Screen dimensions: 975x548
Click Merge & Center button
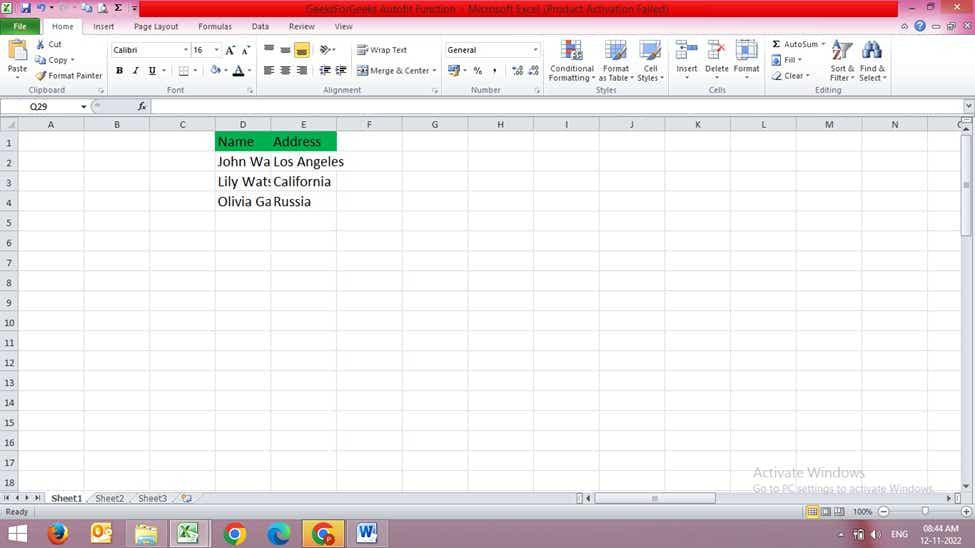(x=393, y=71)
